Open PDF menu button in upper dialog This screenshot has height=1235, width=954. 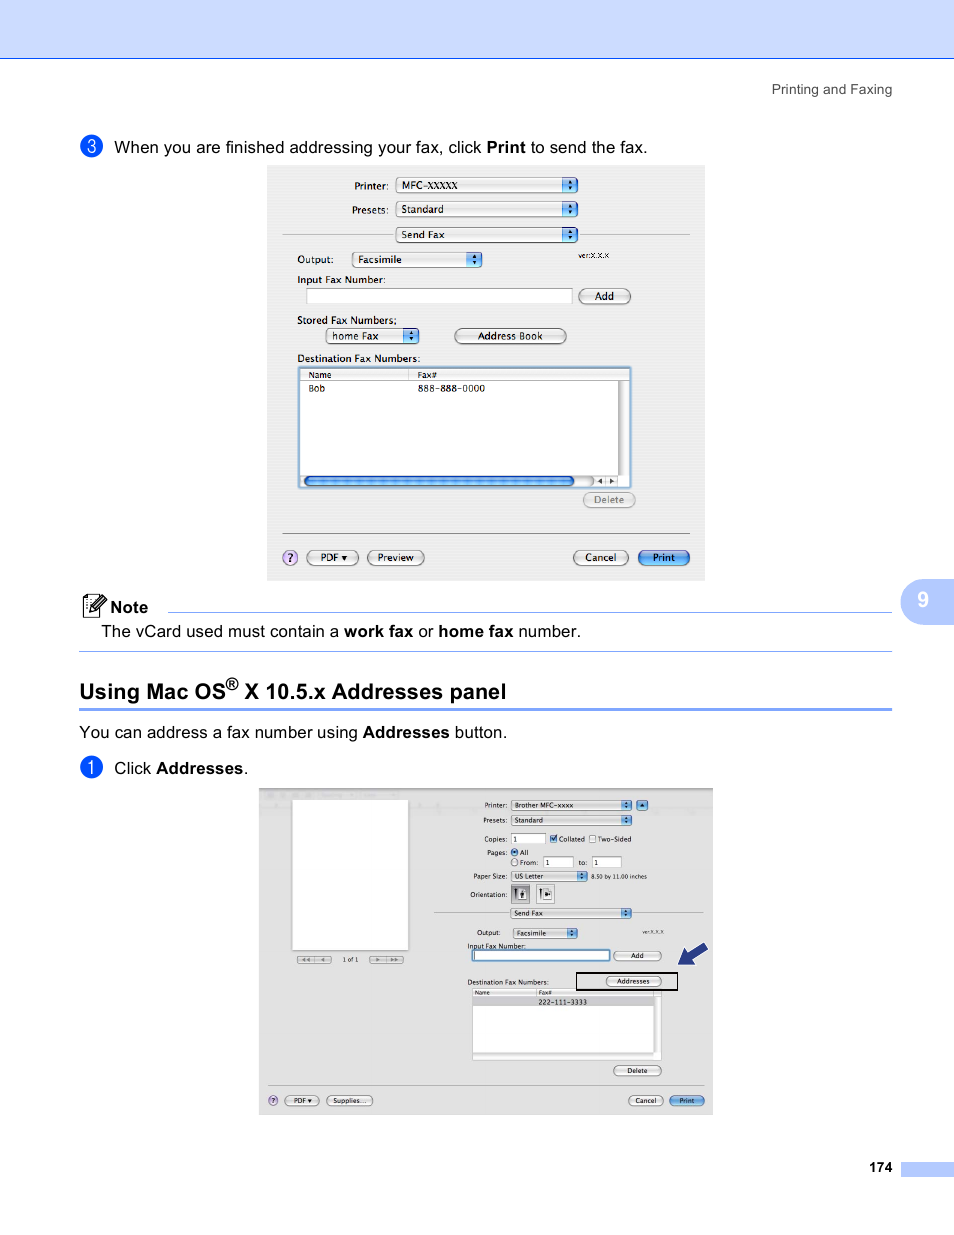(333, 558)
